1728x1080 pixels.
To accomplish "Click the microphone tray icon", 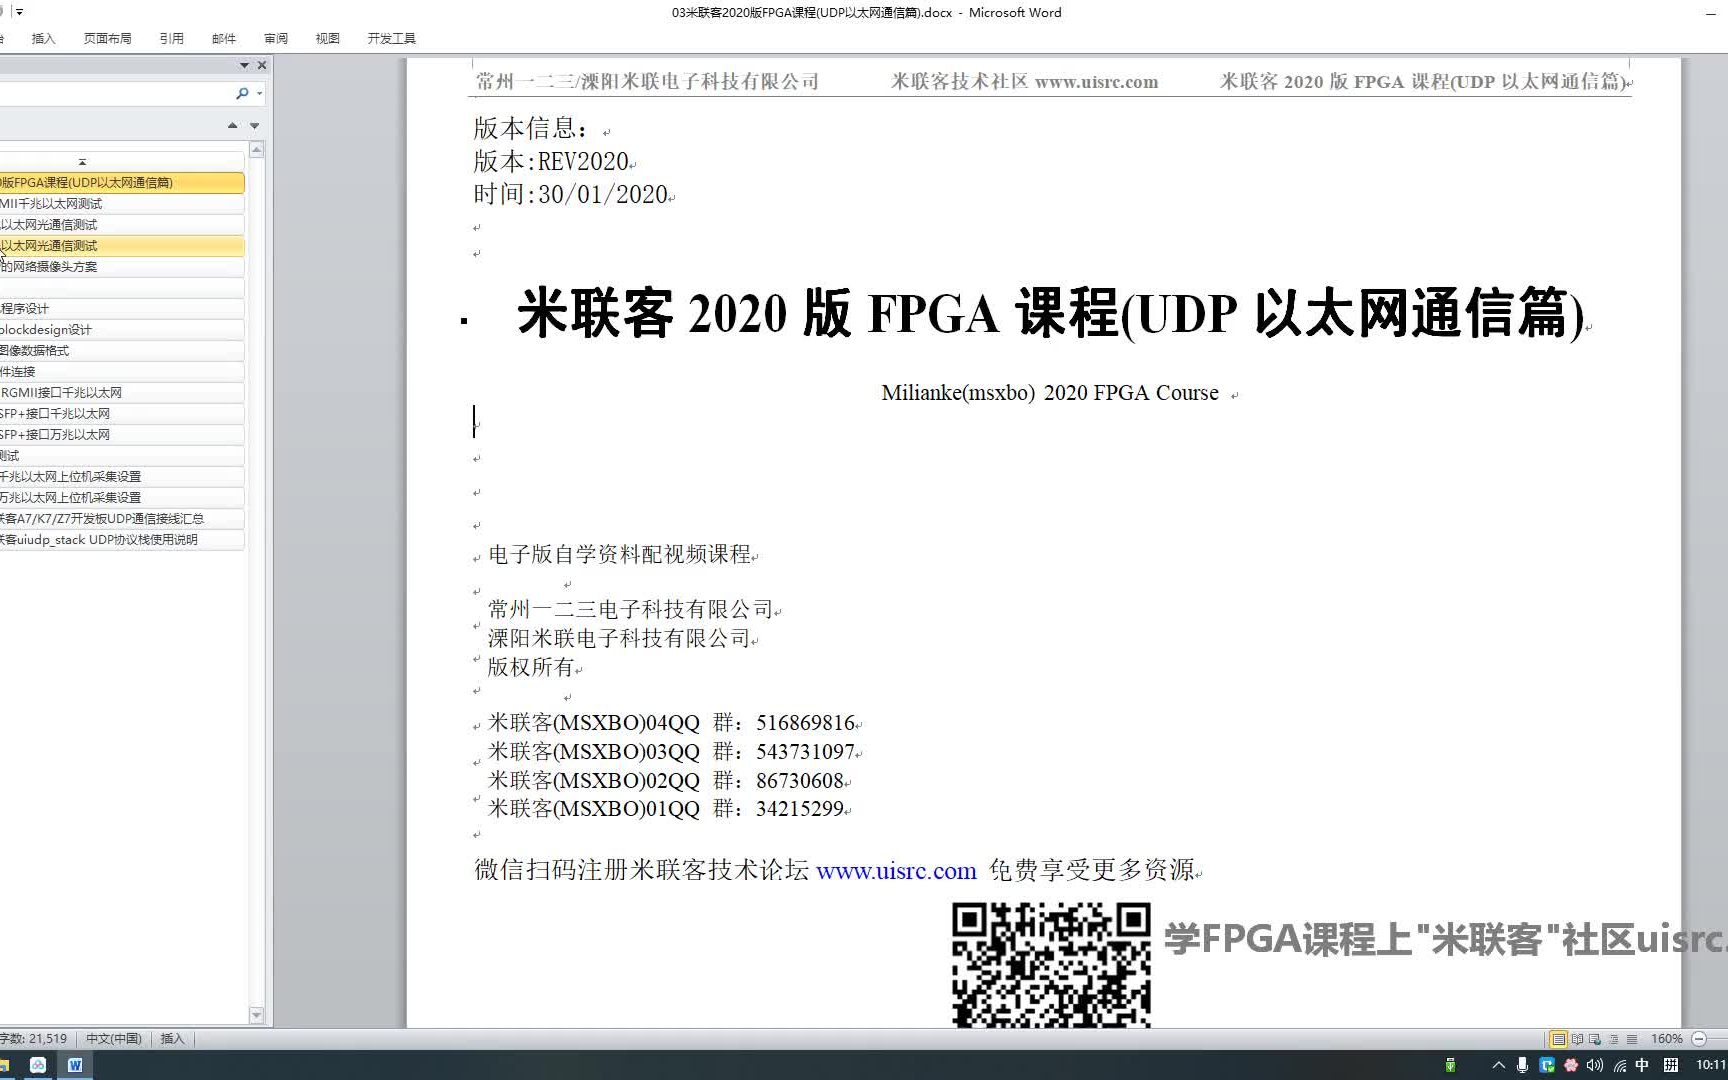I will 1522,1065.
